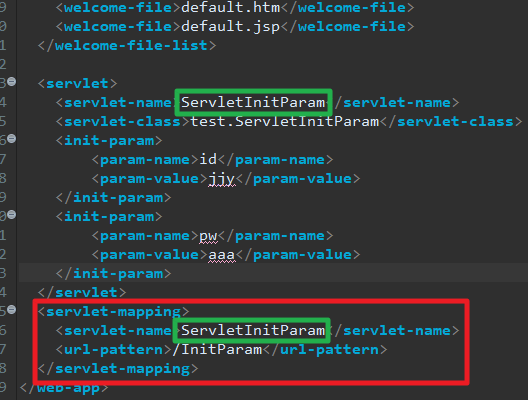Image resolution: width=528 pixels, height=400 pixels.
Task: Click closing welcome-file tag after default.htm
Action: pos(348,7)
